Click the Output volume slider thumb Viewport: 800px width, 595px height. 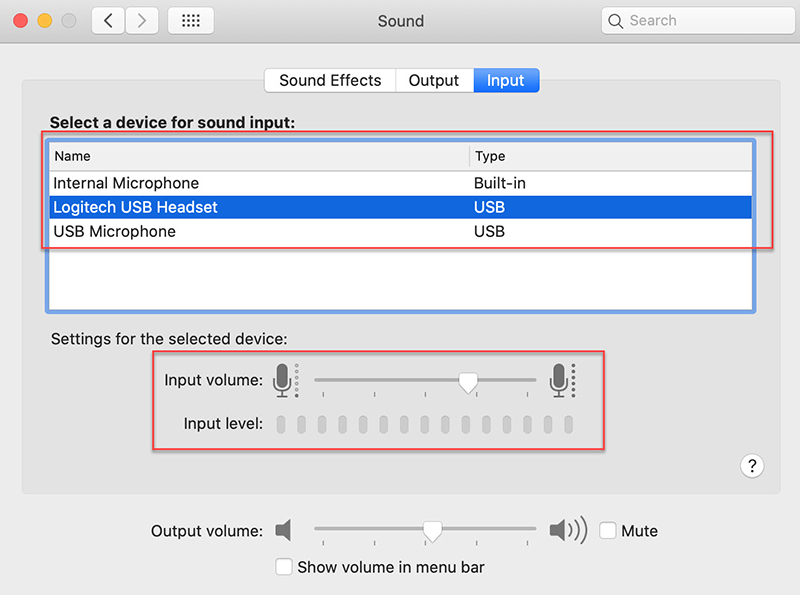[x=432, y=531]
